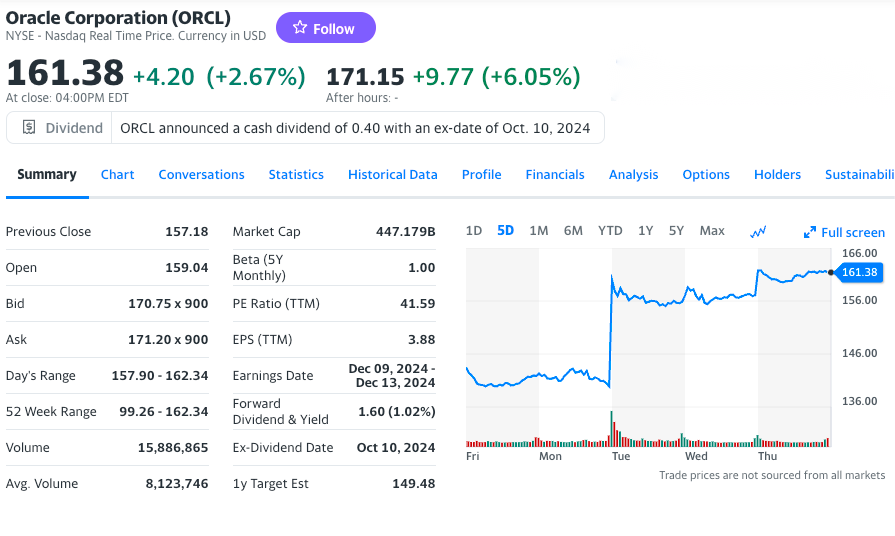This screenshot has width=895, height=536.
Task: Switch to the Chart tab
Action: (x=118, y=175)
